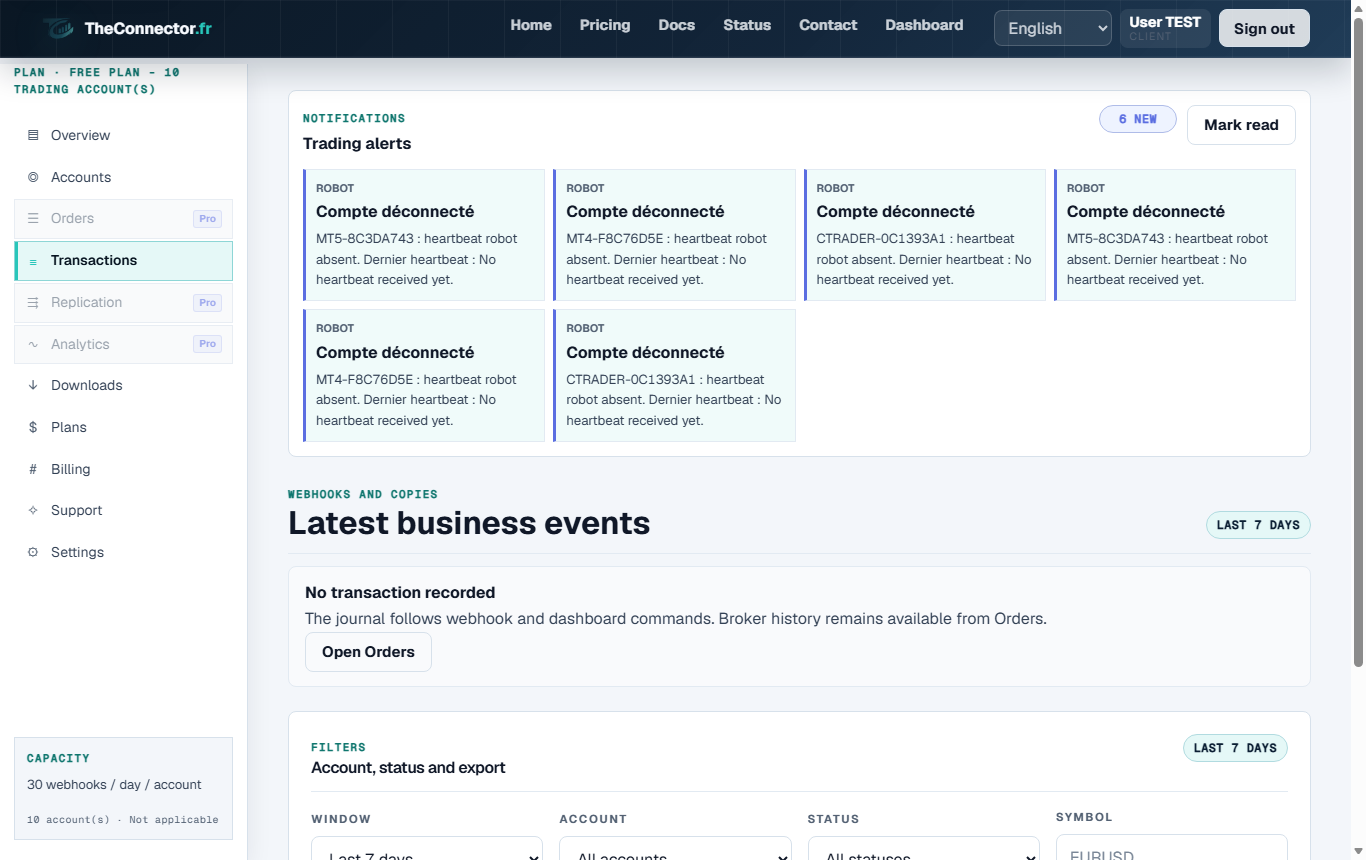This screenshot has height=860, width=1366.
Task: Click LAST 7 DAYS badge in Filters panel
Action: point(1235,748)
